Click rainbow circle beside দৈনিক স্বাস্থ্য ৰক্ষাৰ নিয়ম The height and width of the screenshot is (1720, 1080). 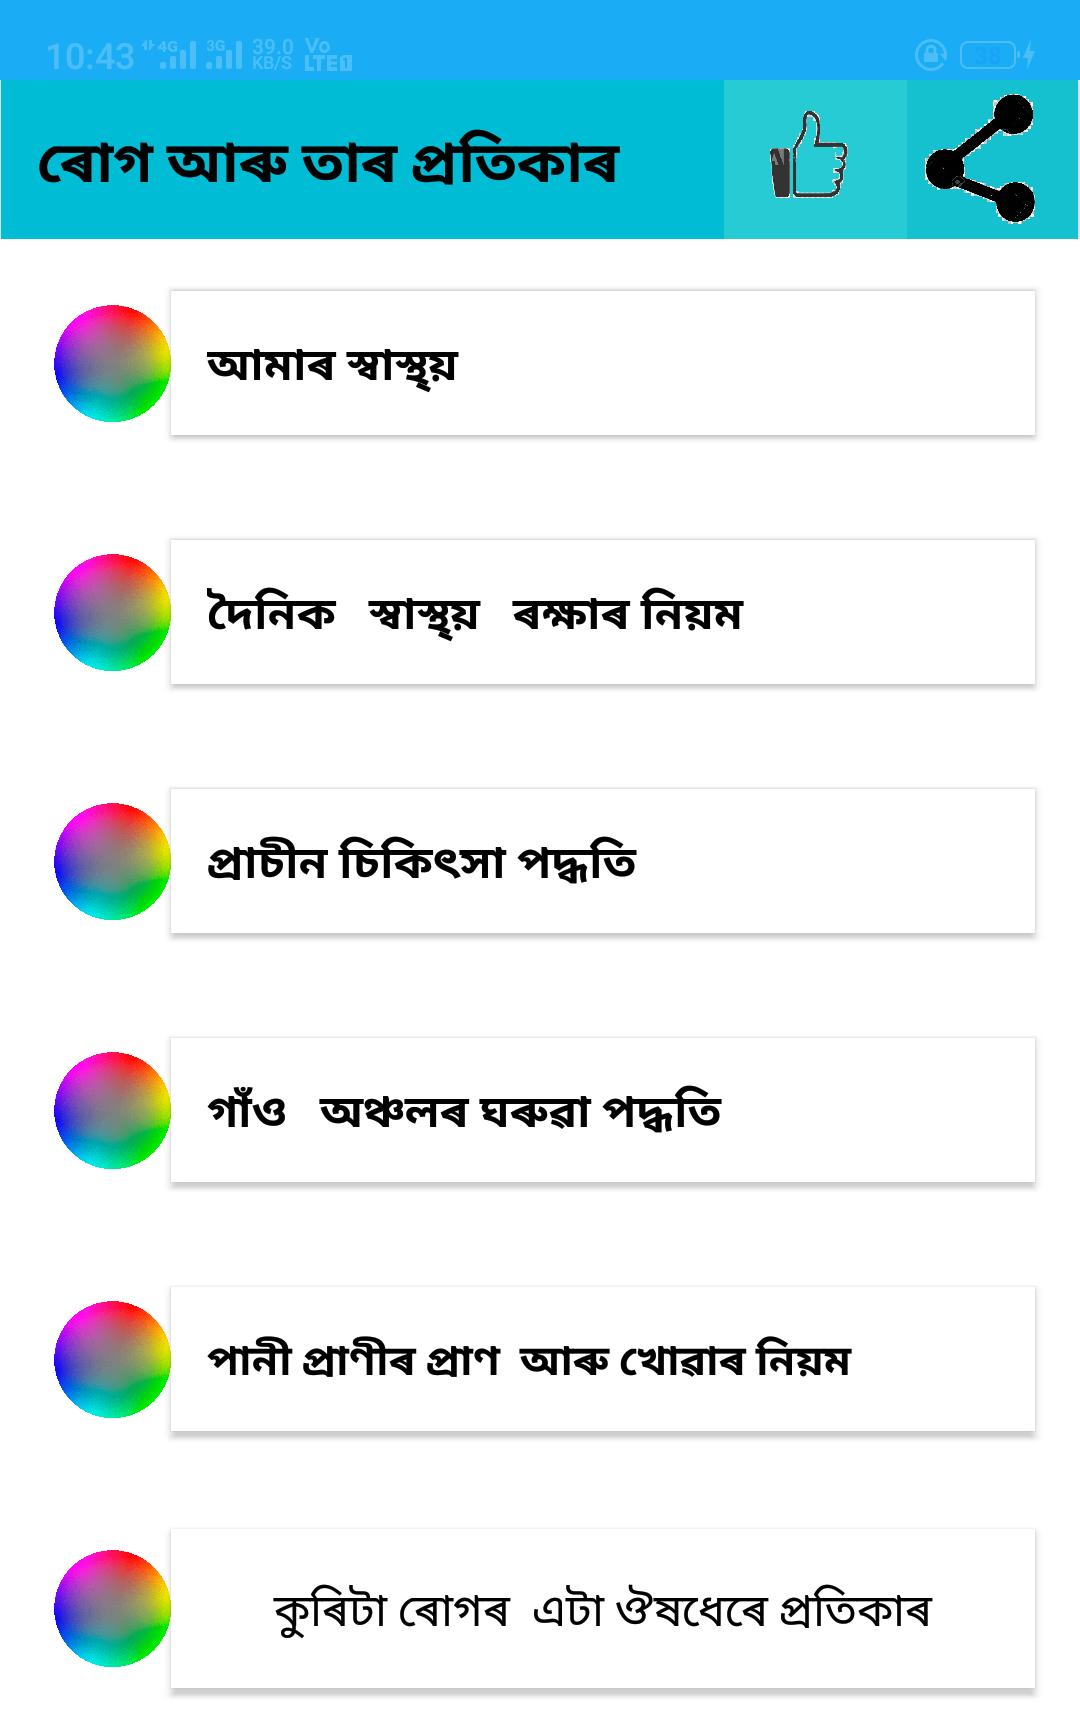[x=112, y=612]
